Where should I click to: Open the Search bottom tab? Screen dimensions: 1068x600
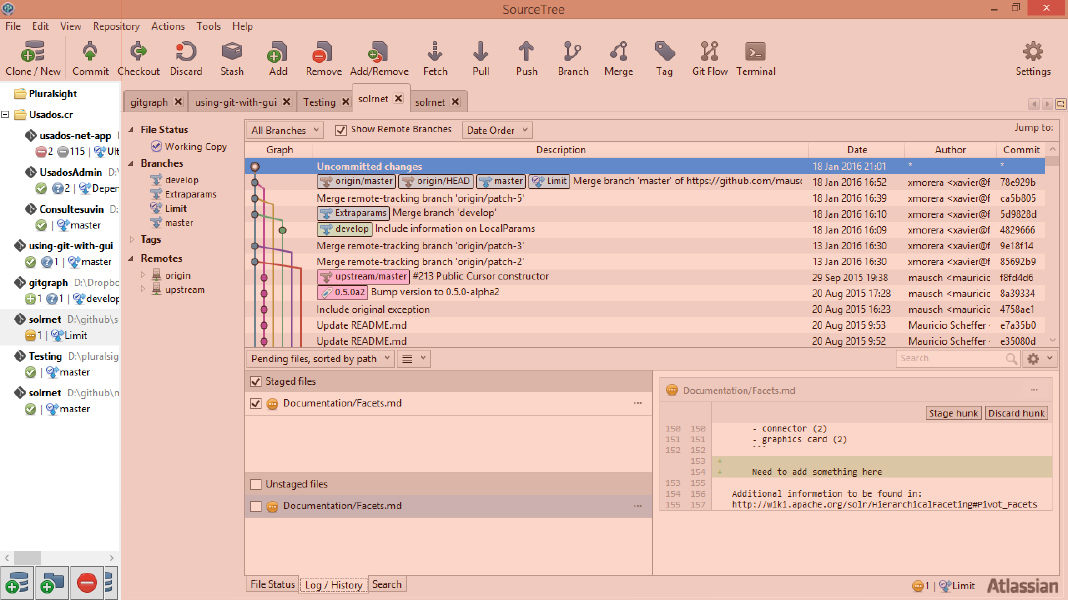(386, 584)
